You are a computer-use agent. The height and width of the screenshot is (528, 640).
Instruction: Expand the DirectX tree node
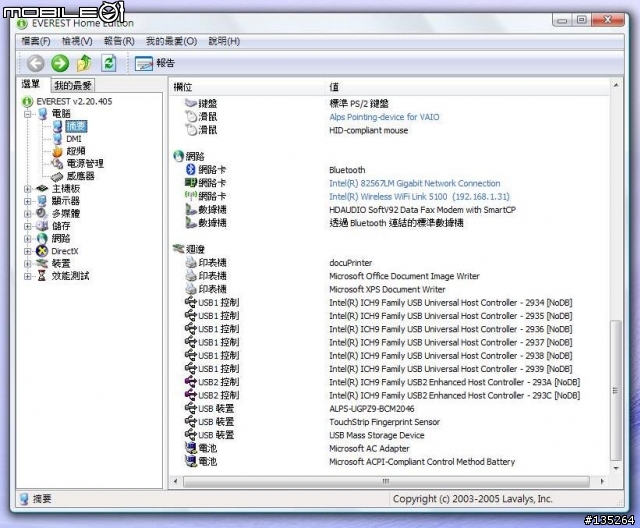[27, 251]
